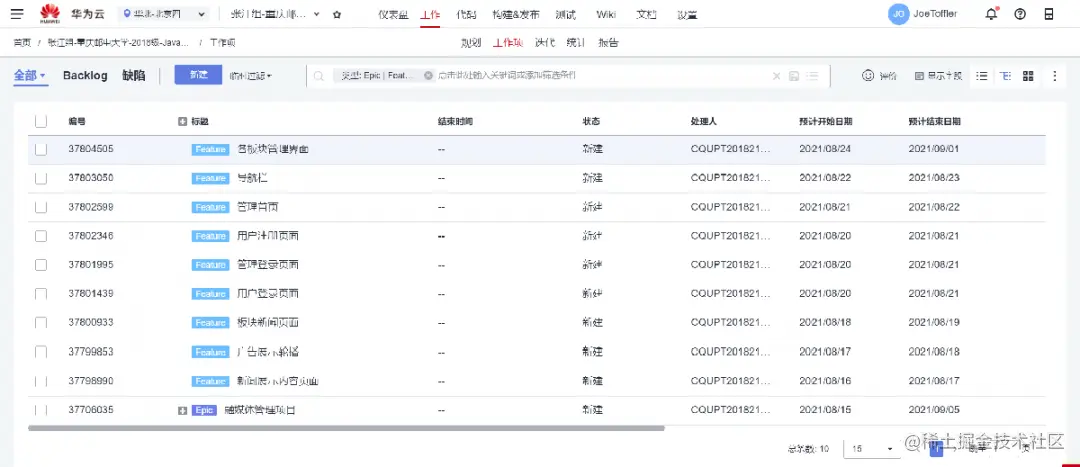This screenshot has width=1080, height=467.
Task: Open the 统计 sub-tab
Action: [x=576, y=43]
